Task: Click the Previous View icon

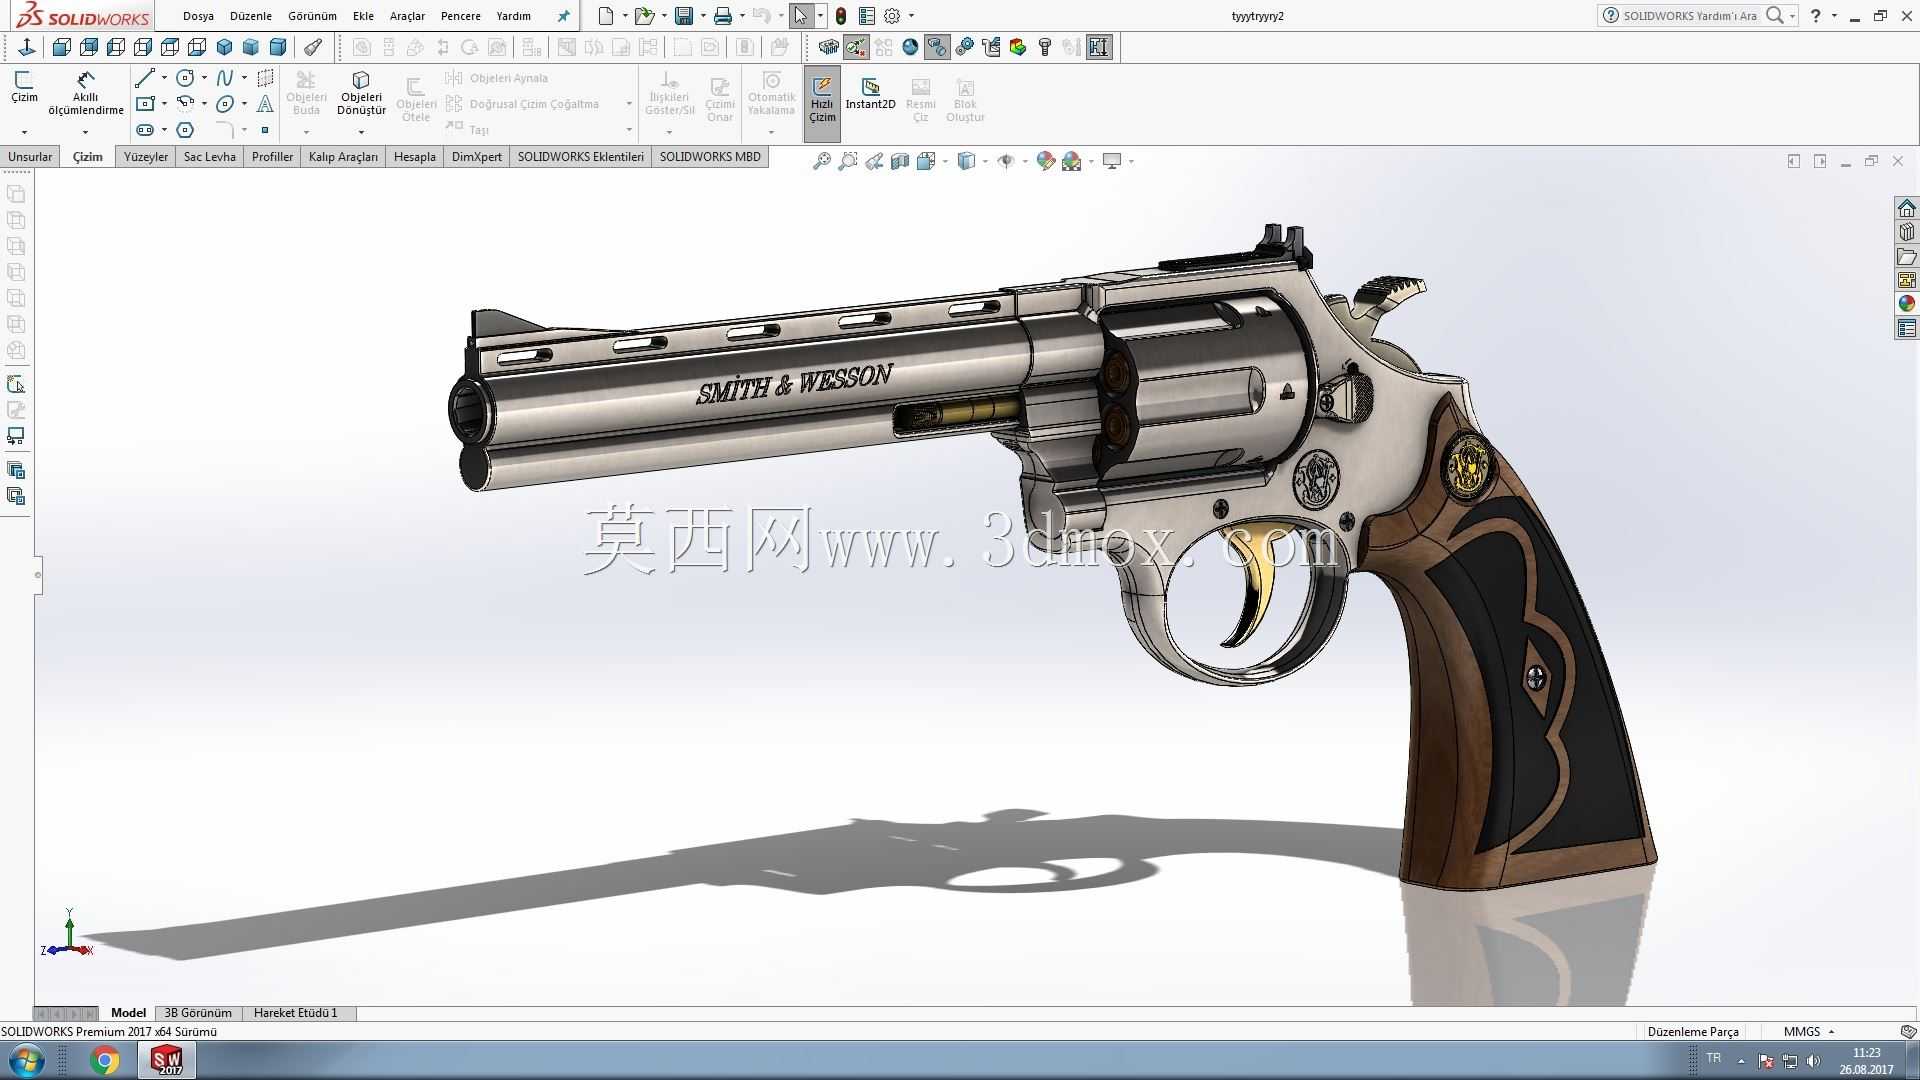Action: [874, 161]
